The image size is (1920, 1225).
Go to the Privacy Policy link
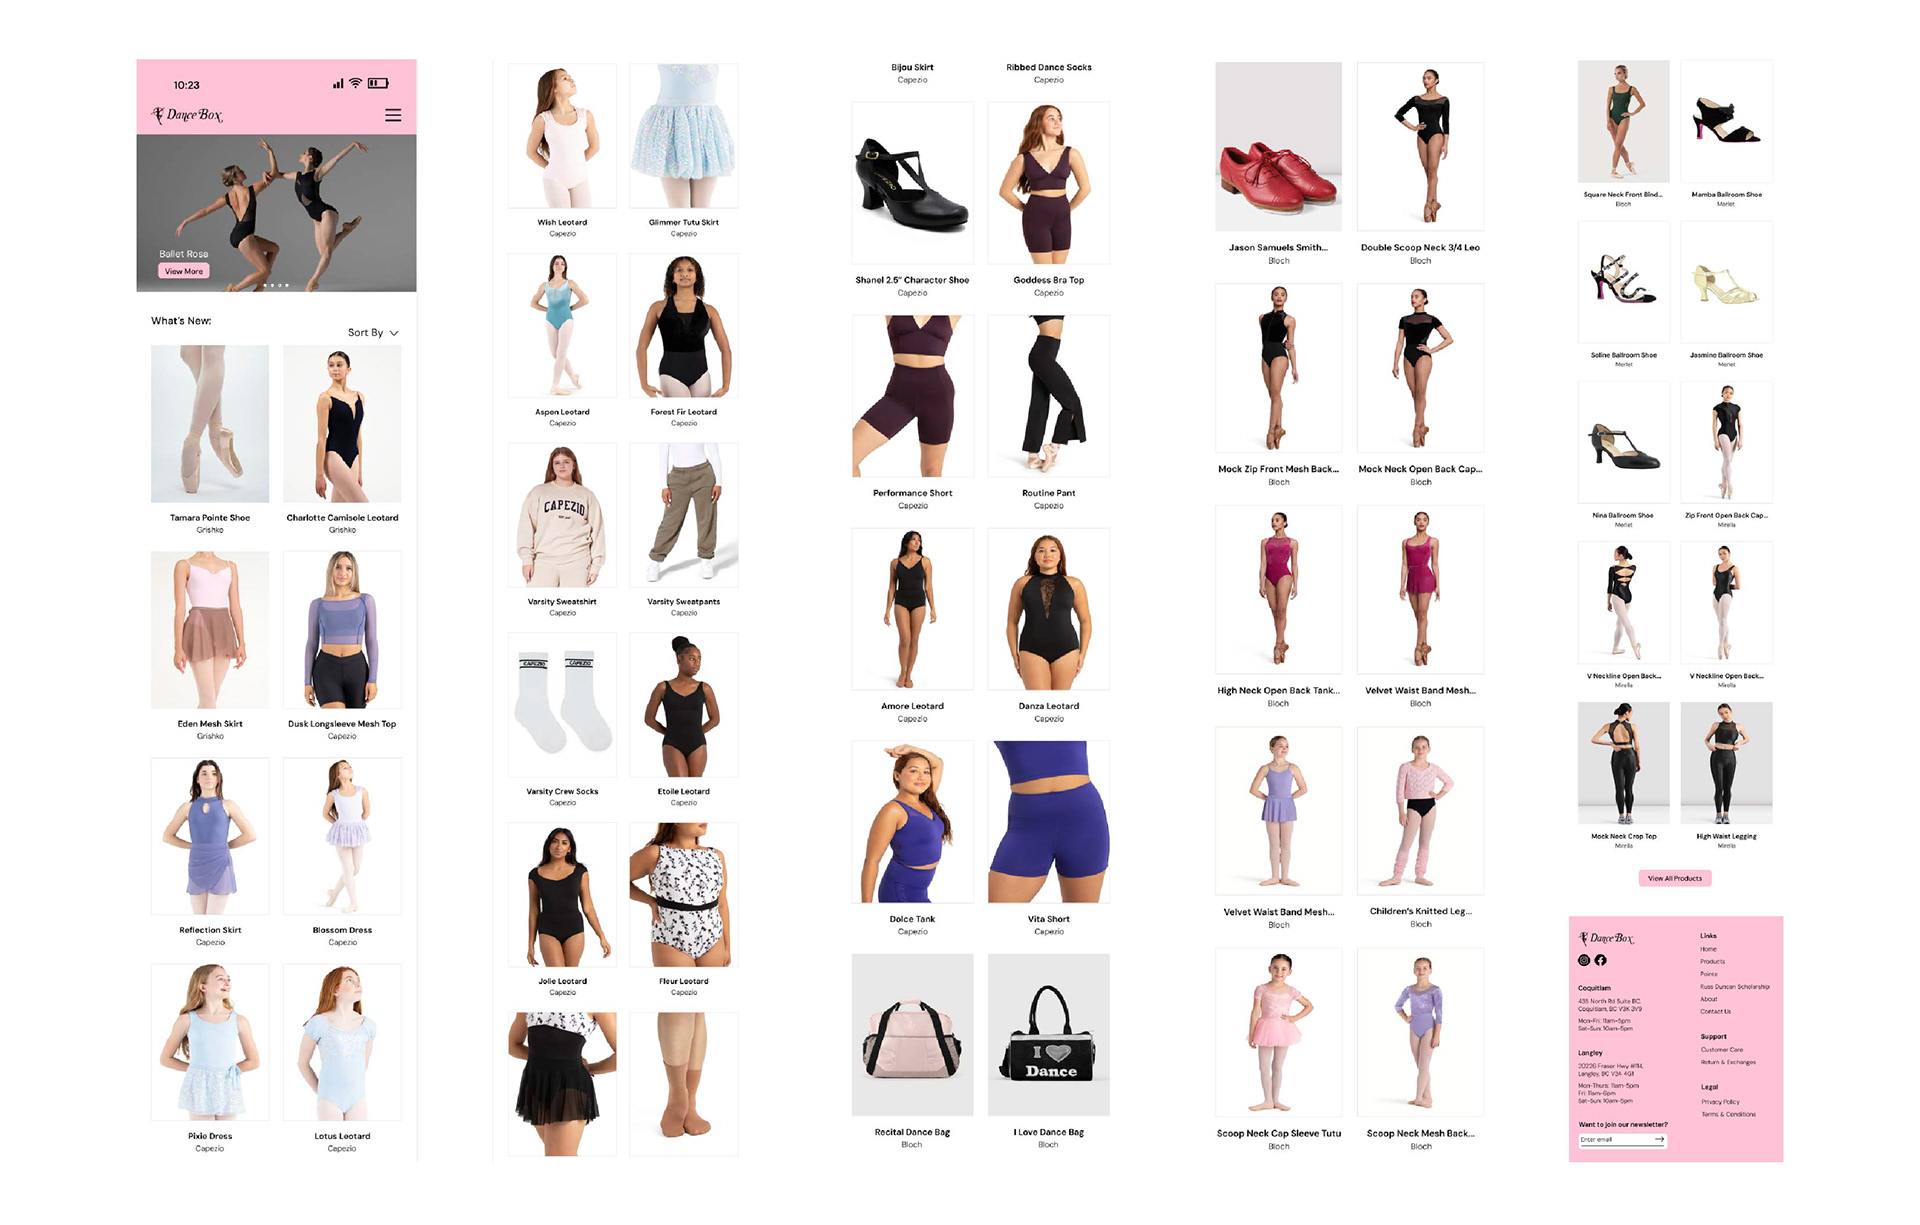[x=1720, y=1102]
